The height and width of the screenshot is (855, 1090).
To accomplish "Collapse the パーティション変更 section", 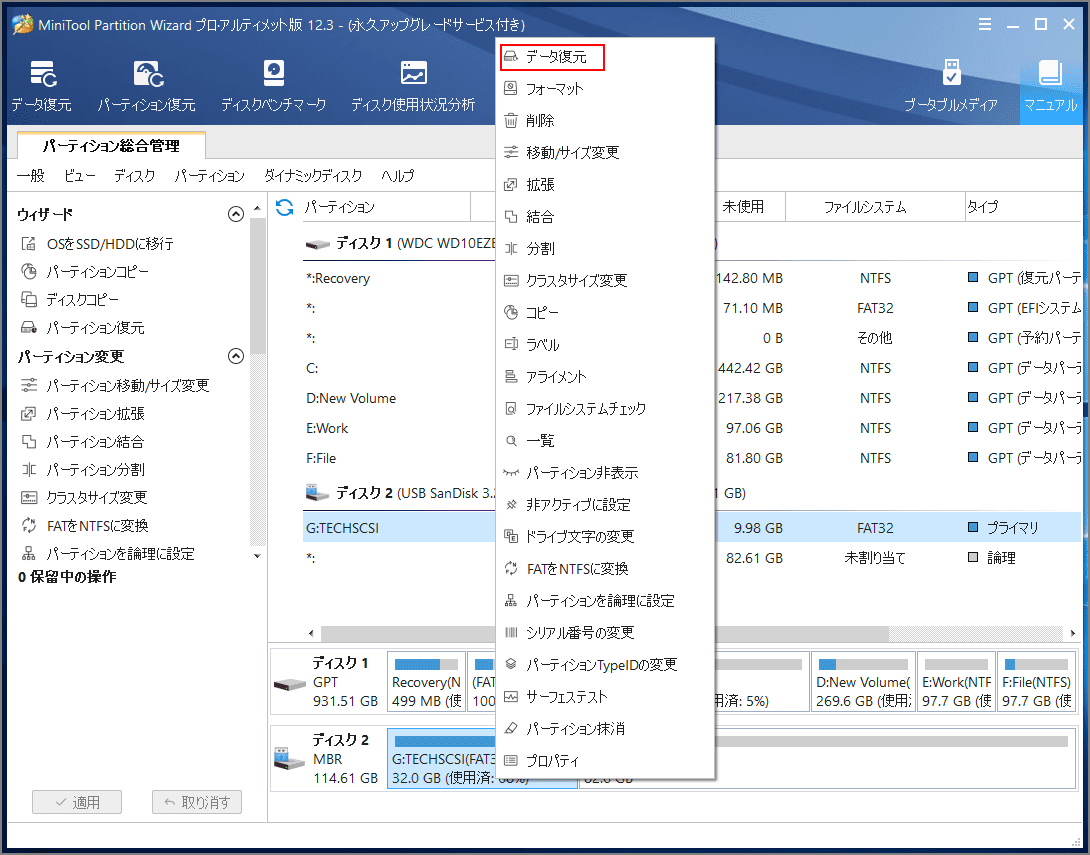I will [x=236, y=355].
